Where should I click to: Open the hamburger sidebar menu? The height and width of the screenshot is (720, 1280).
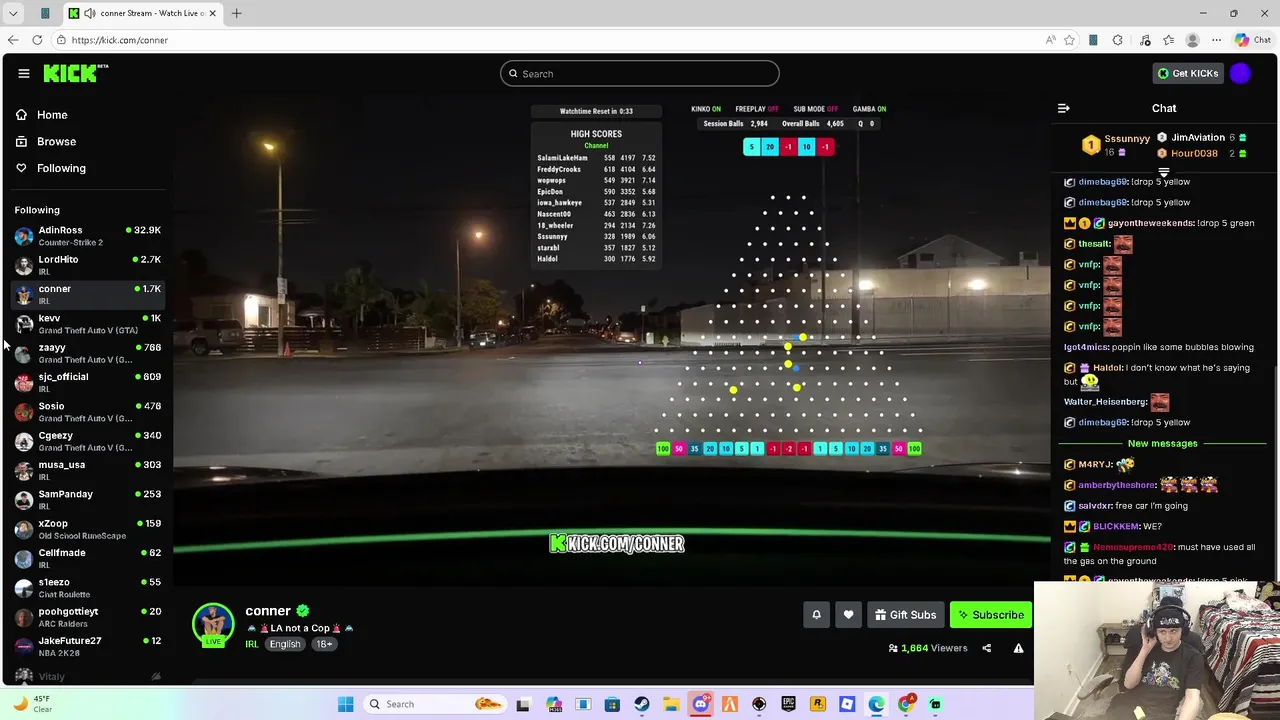pos(24,73)
